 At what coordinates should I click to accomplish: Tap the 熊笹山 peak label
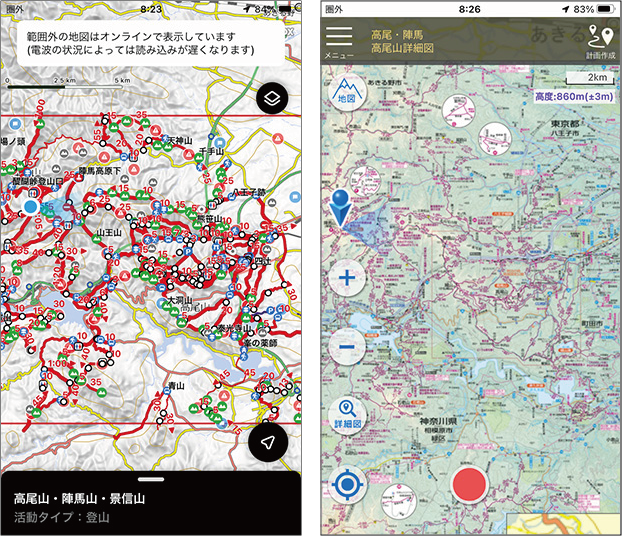pyautogui.click(x=209, y=219)
